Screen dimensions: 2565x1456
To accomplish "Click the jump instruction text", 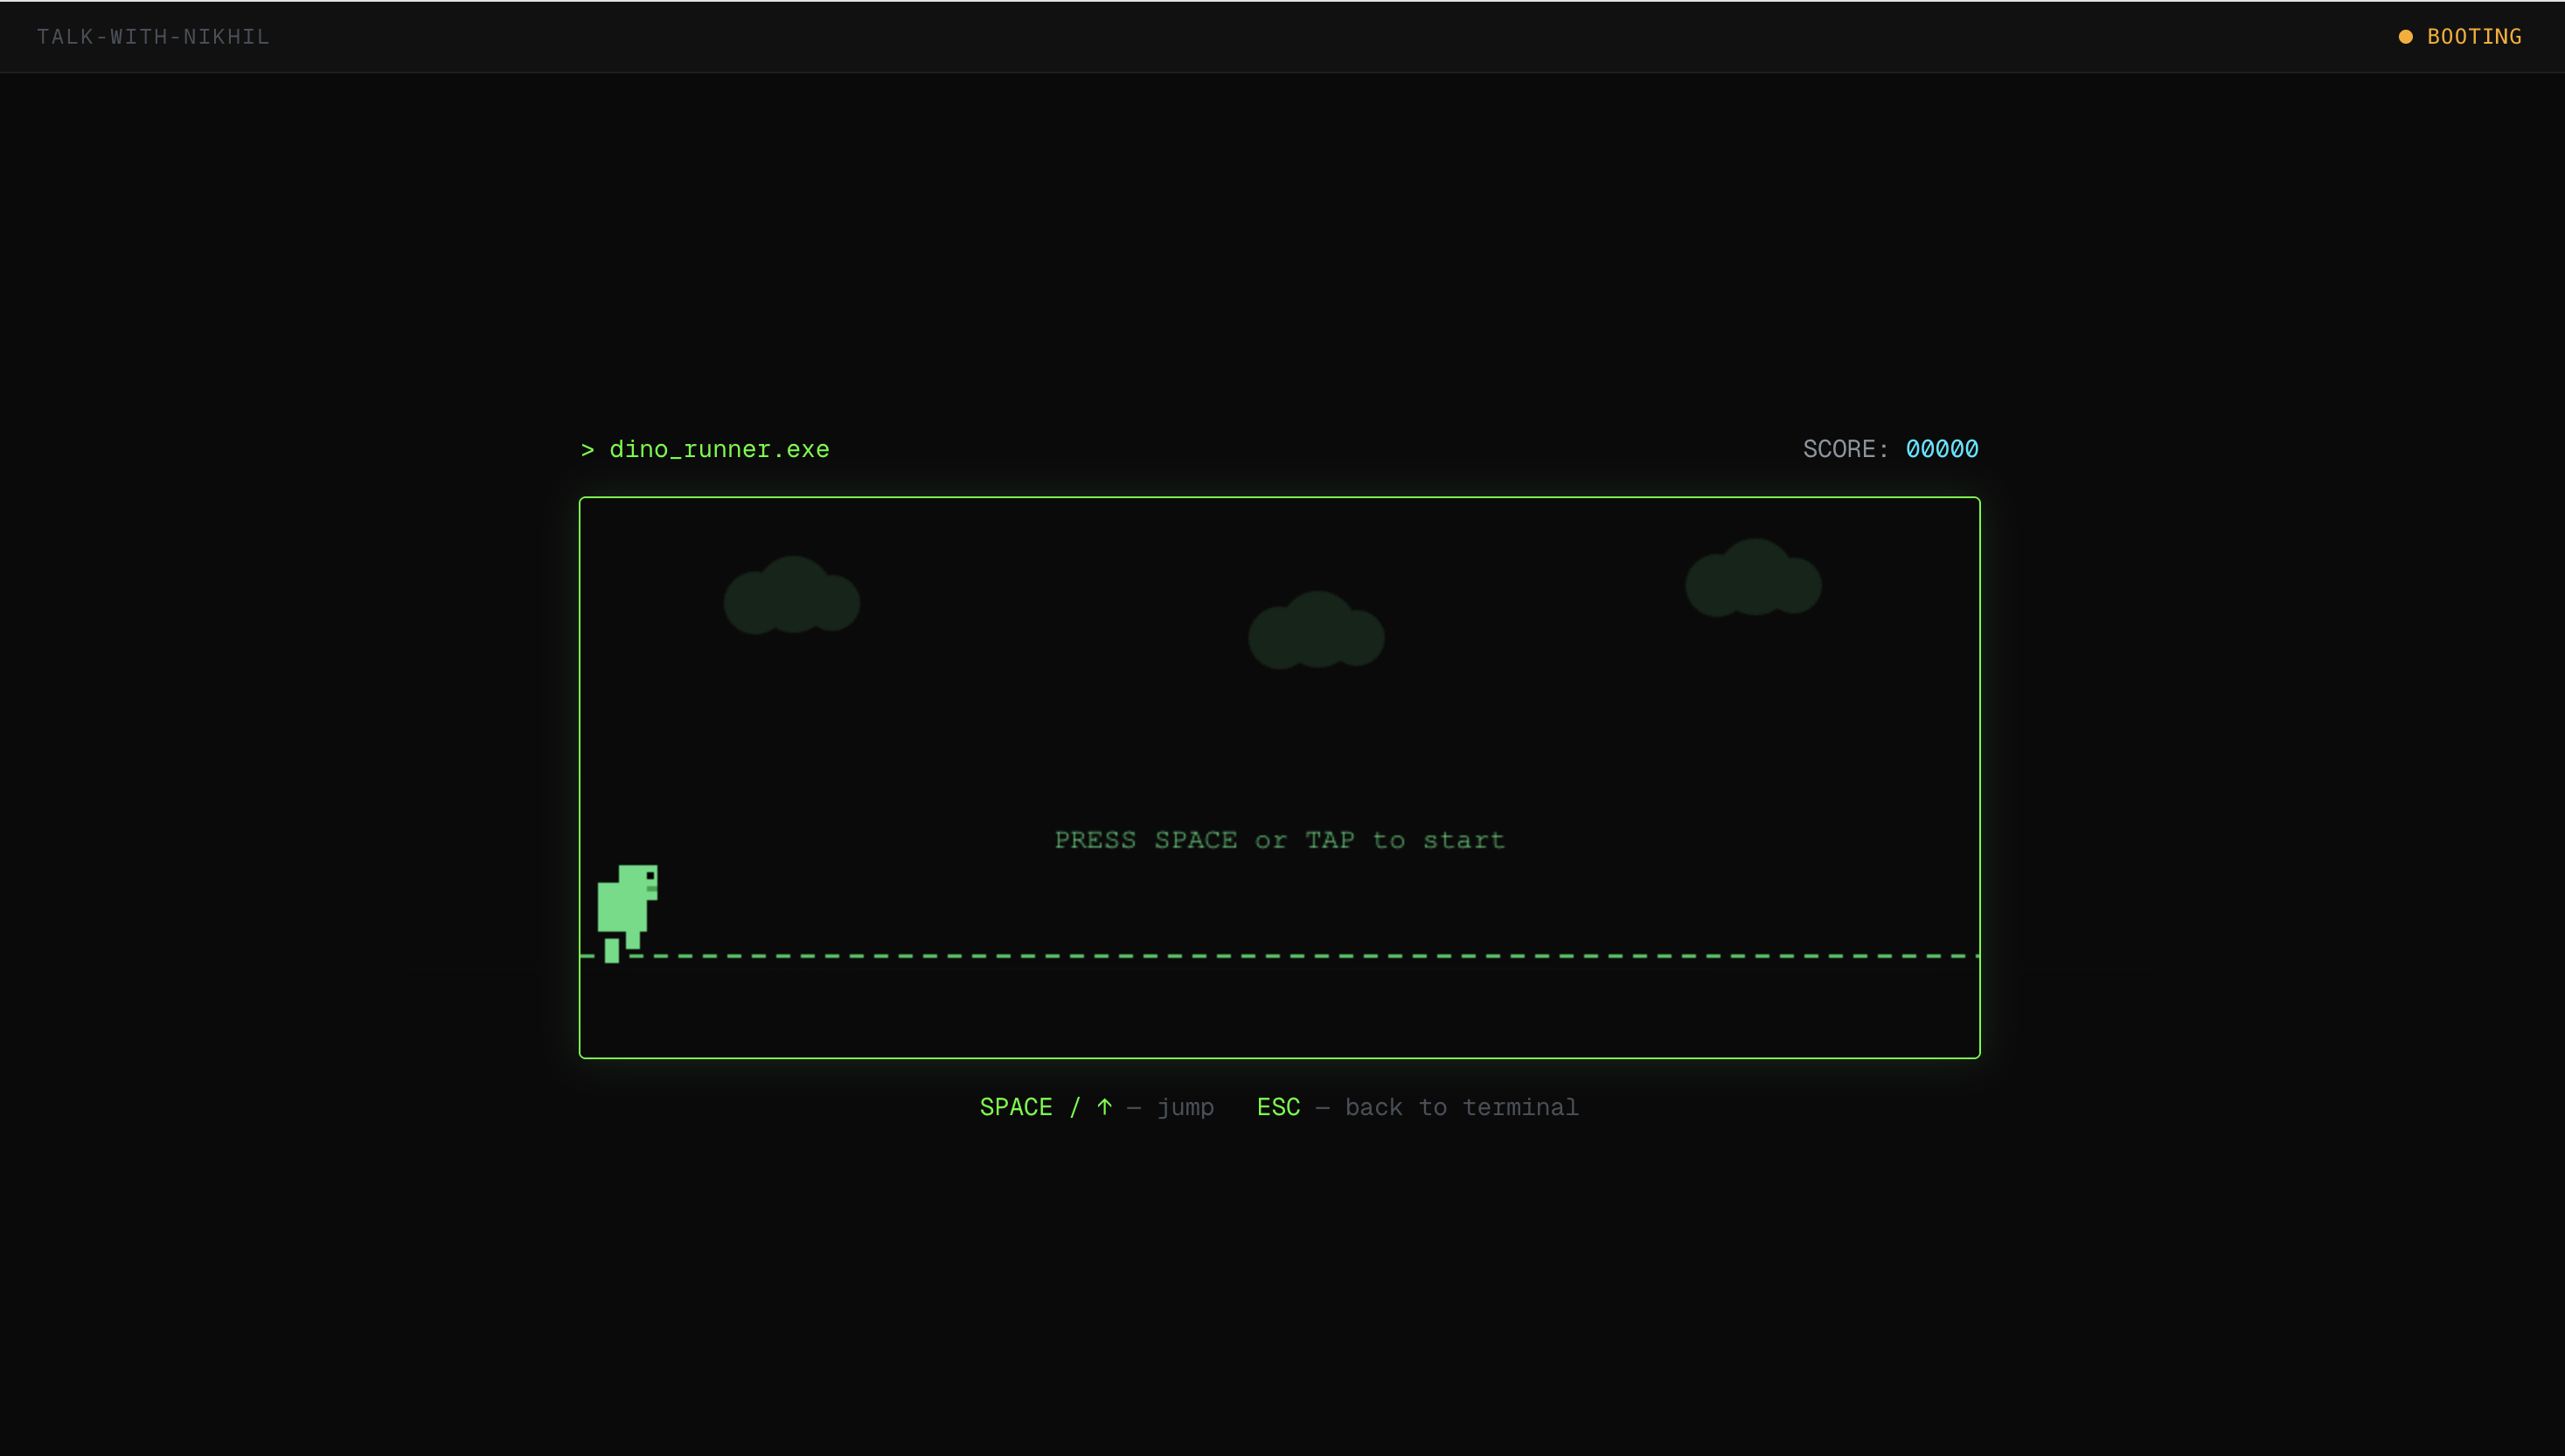I will point(1185,1107).
